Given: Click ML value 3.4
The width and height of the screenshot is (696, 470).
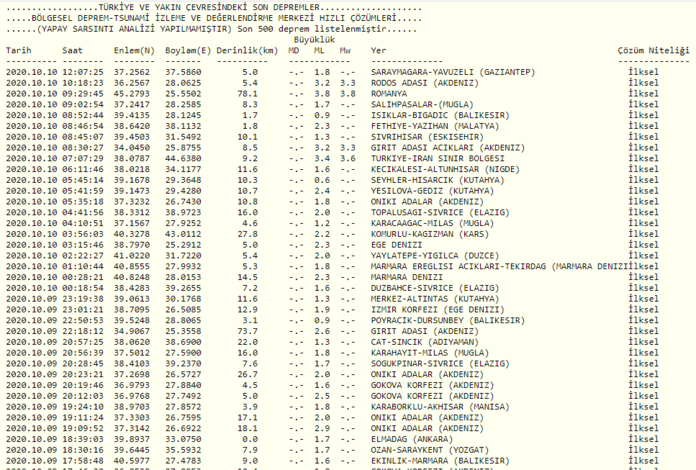Looking at the screenshot, I should click(322, 158).
